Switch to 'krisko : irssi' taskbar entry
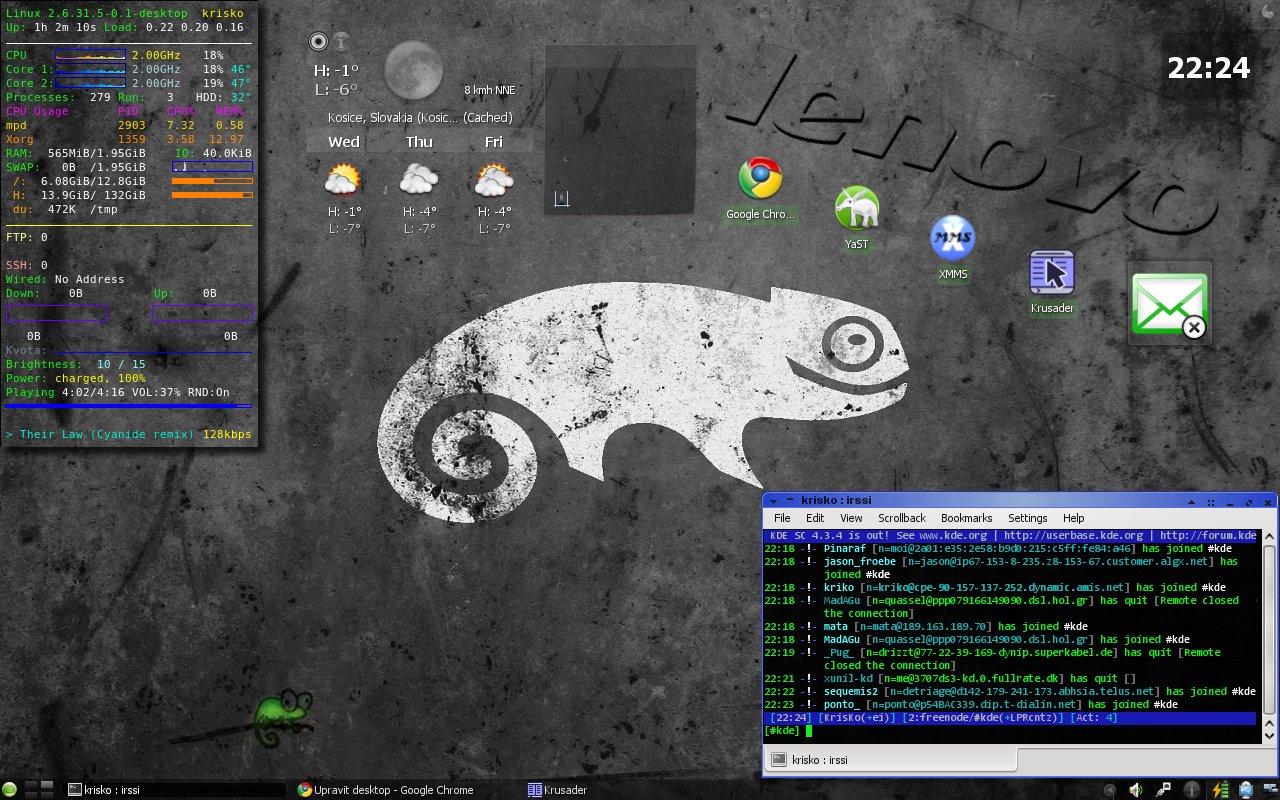 173,789
